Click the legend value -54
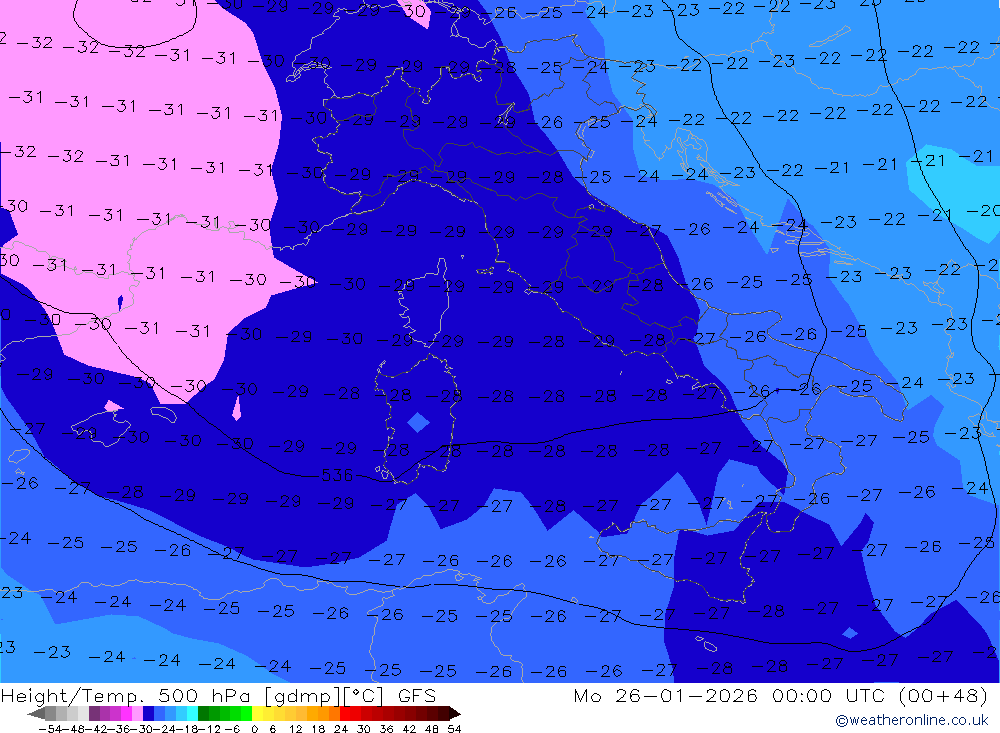Screen dimensions: 1000x733 50,729
